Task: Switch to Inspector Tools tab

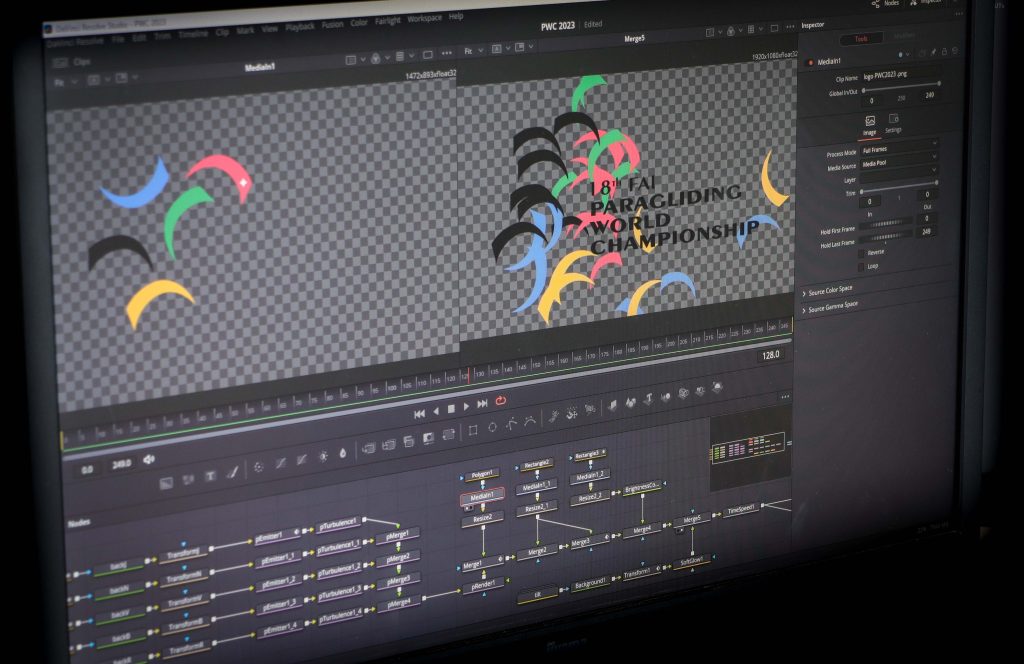Action: pos(861,39)
